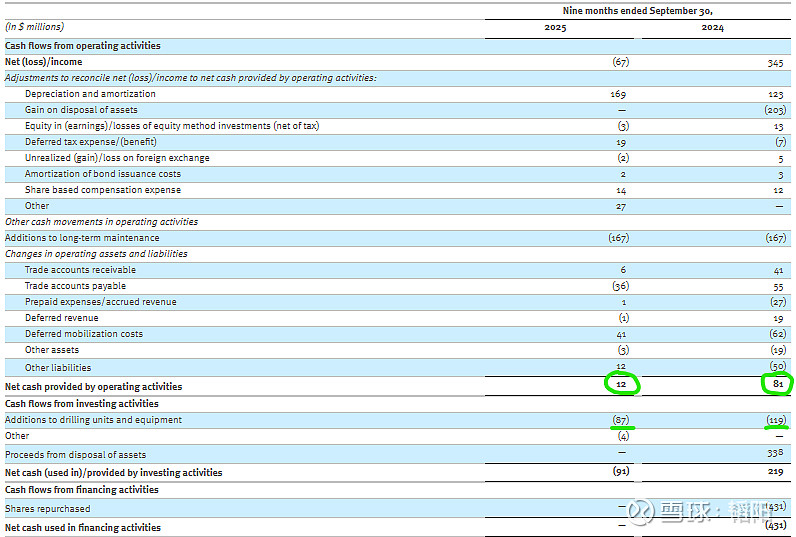Select 2025 'Other' adjustment value 27
This screenshot has width=796, height=537.
click(x=621, y=207)
